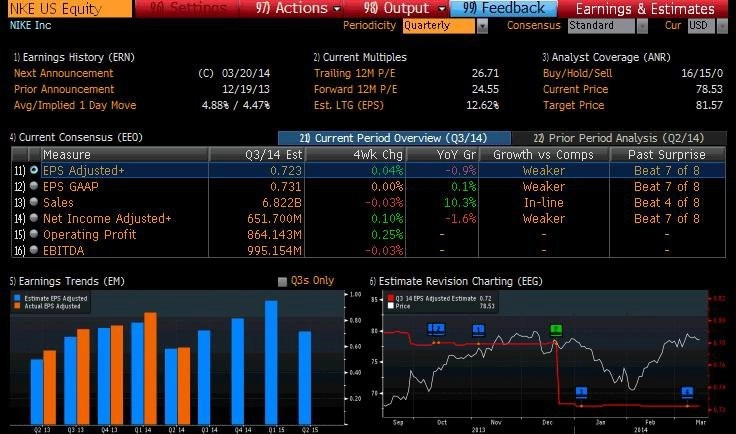Screen dimensions: 736x434
Task: Click the Growth vs Comps column header
Action: pos(544,154)
